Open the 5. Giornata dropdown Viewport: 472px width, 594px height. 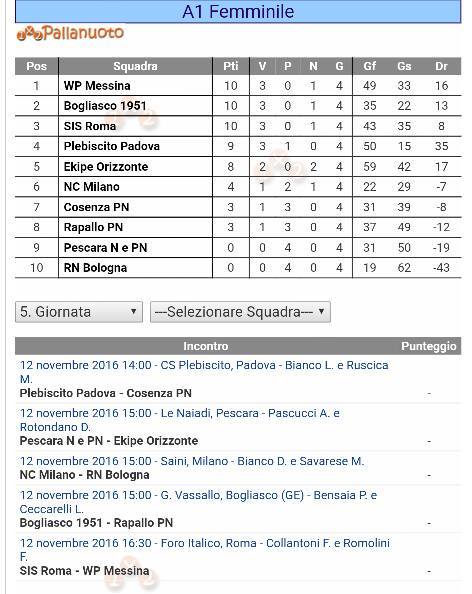point(79,312)
